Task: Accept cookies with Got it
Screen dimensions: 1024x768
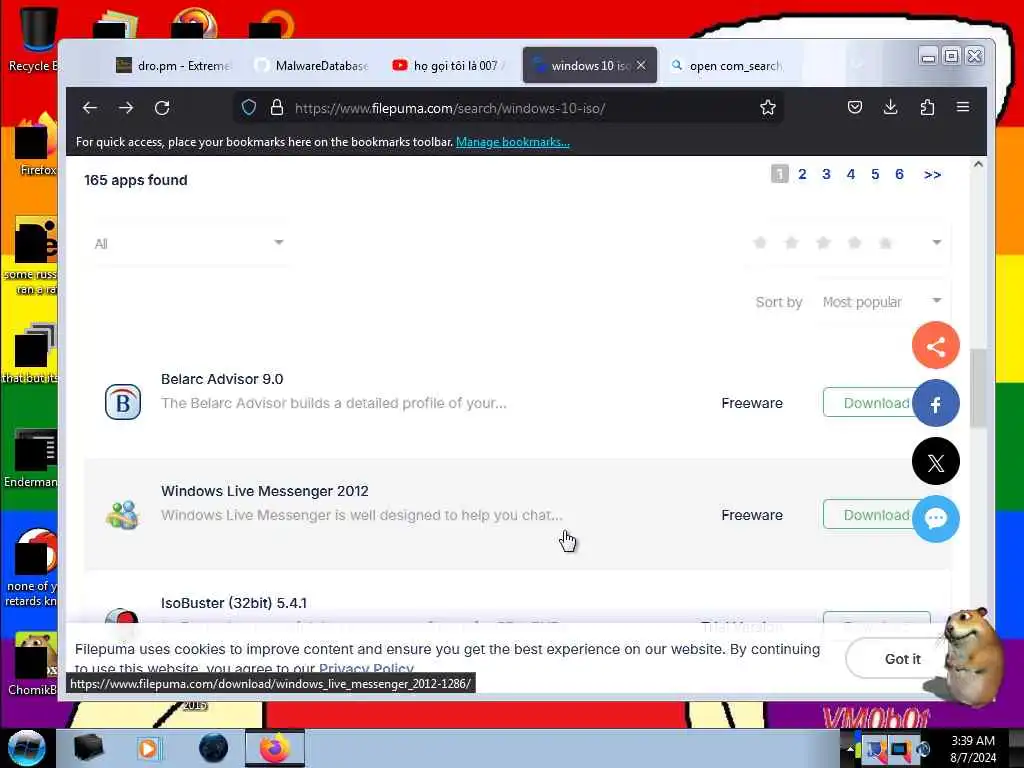Action: click(902, 659)
